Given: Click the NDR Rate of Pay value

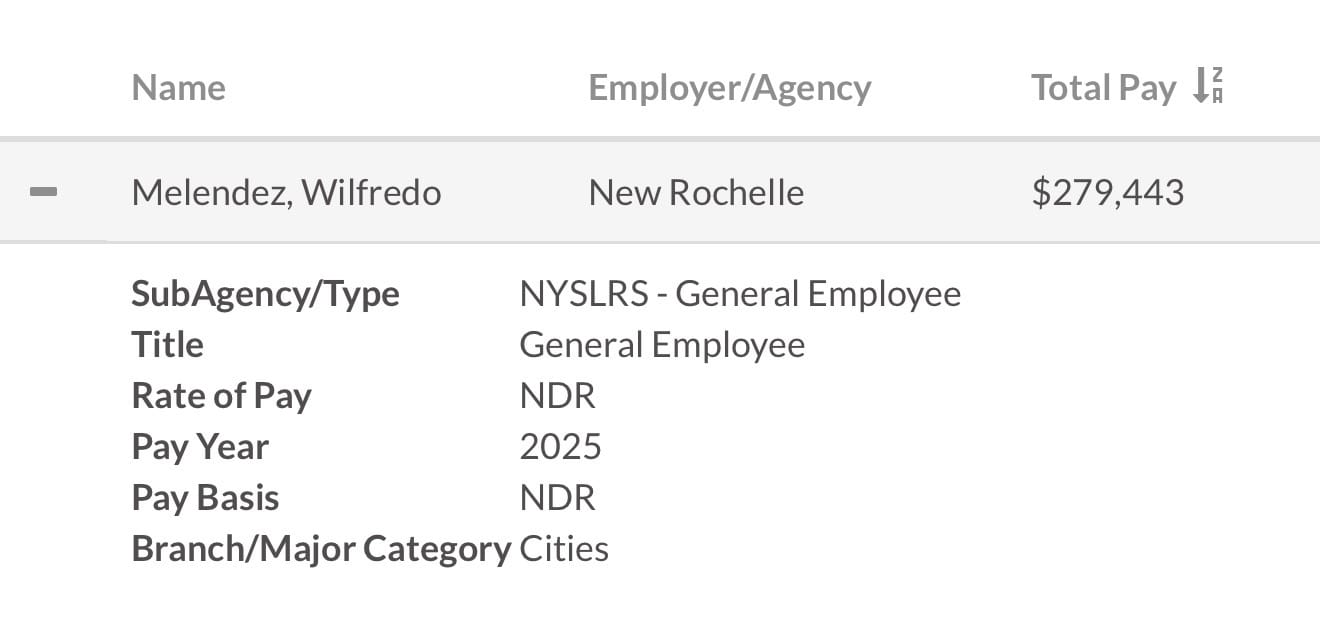Looking at the screenshot, I should pos(557,396).
